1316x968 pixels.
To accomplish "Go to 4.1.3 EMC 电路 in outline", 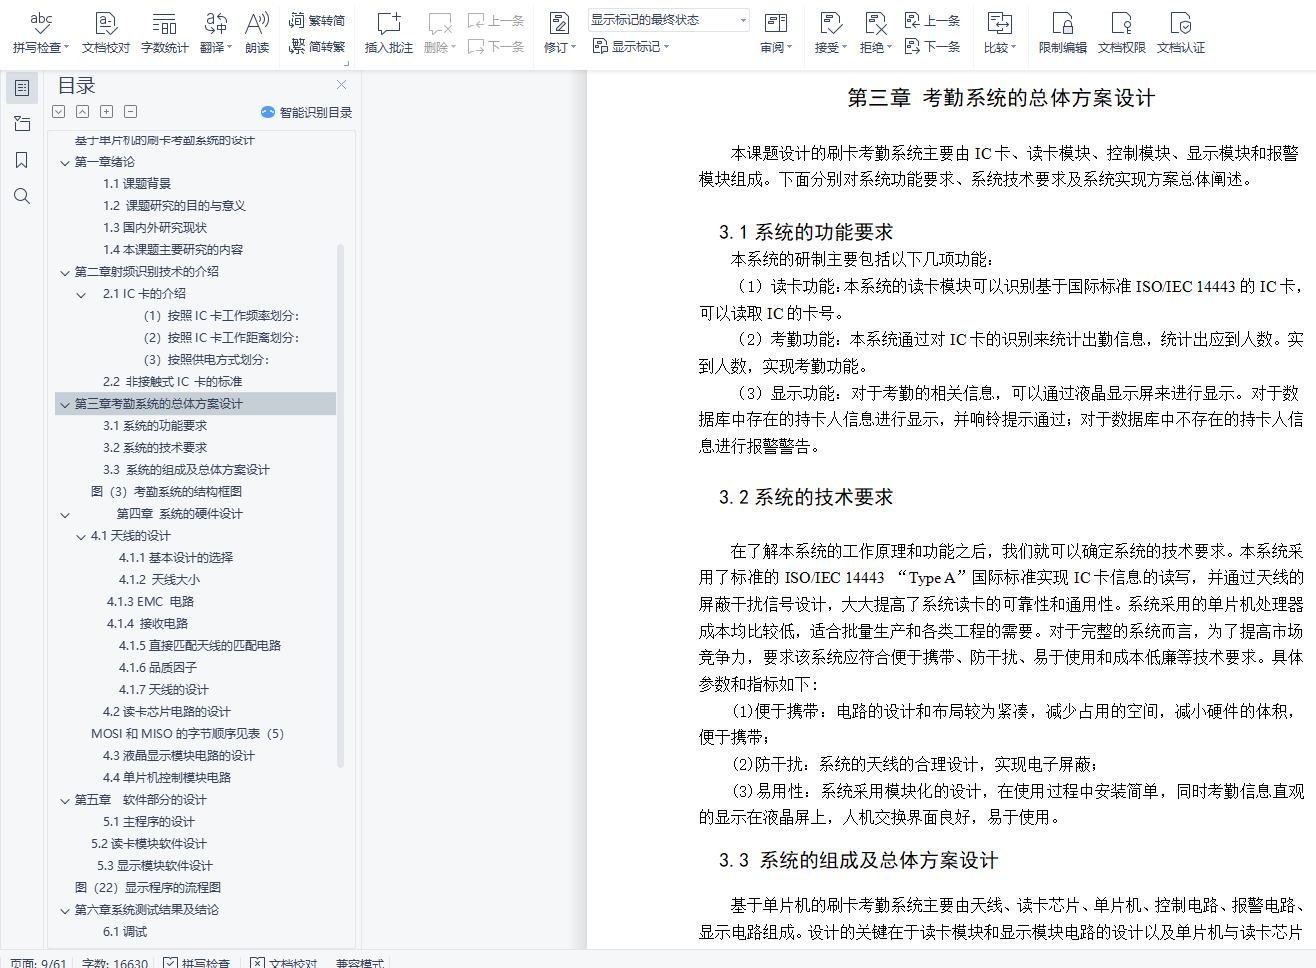I will [150, 602].
